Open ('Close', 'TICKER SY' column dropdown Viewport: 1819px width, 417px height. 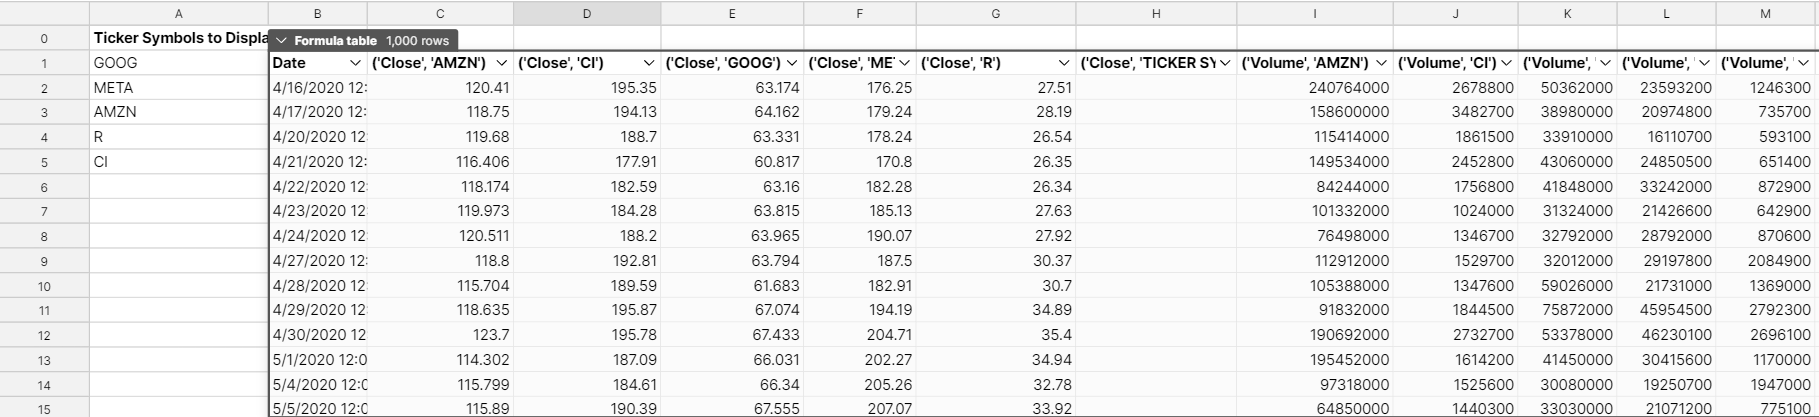(1225, 63)
